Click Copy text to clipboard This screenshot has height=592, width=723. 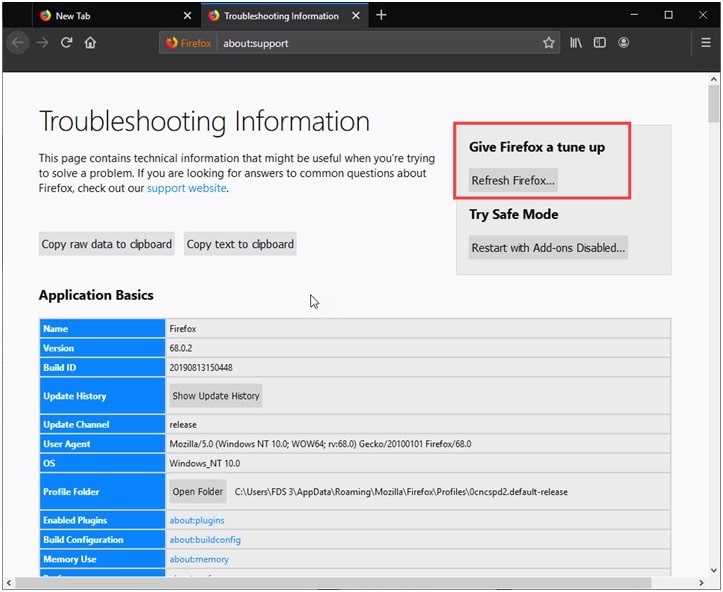240,244
